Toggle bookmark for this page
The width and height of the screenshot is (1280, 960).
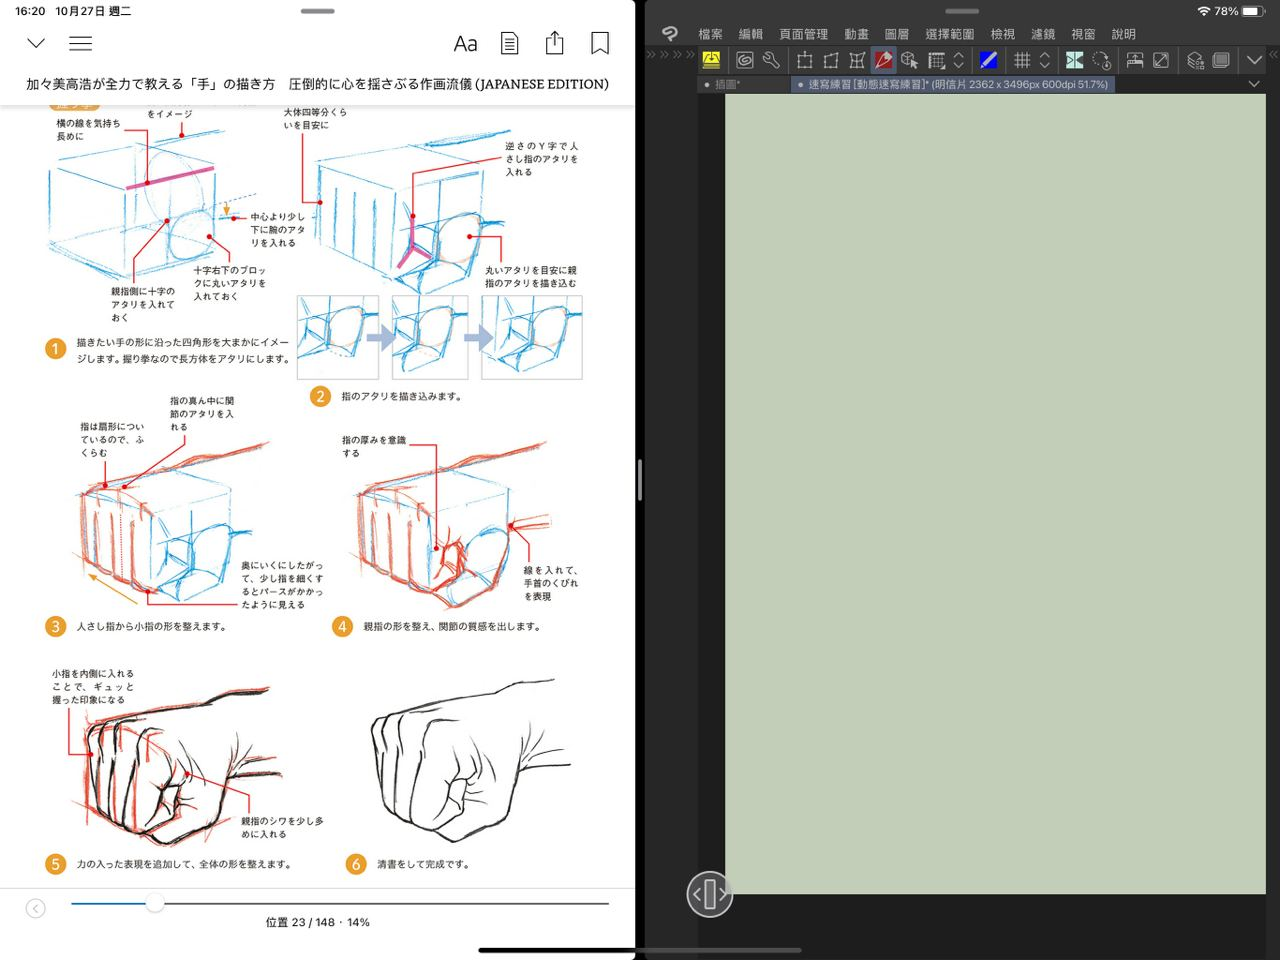(x=600, y=43)
